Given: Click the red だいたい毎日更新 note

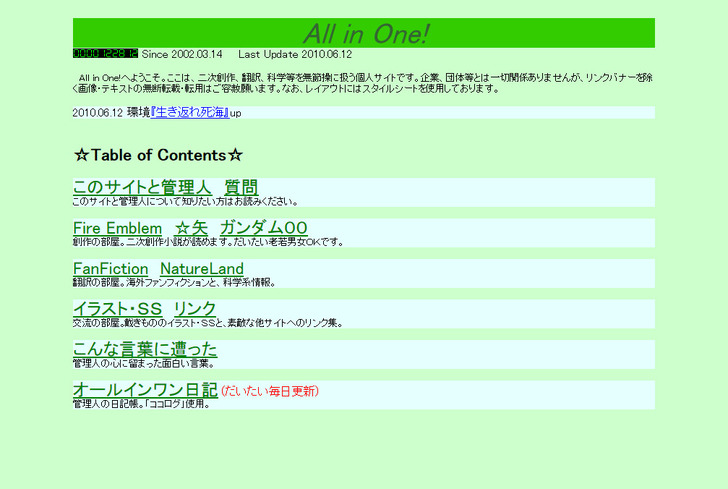Looking at the screenshot, I should [270, 390].
